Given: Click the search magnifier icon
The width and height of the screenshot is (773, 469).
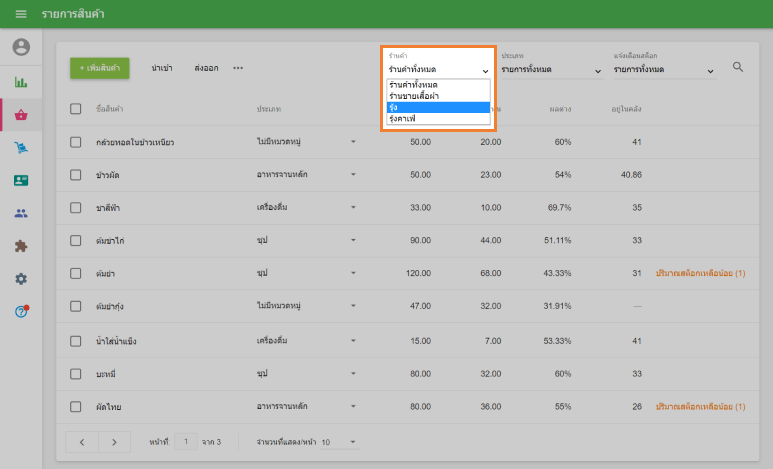Looking at the screenshot, I should click(738, 67).
